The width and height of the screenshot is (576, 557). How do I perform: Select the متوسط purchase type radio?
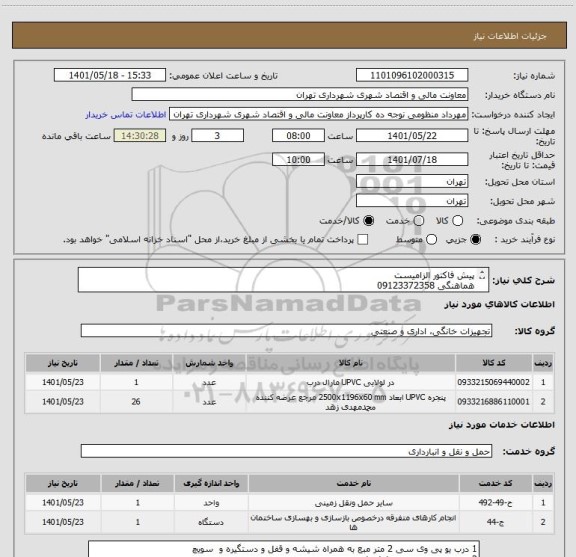tap(432, 240)
